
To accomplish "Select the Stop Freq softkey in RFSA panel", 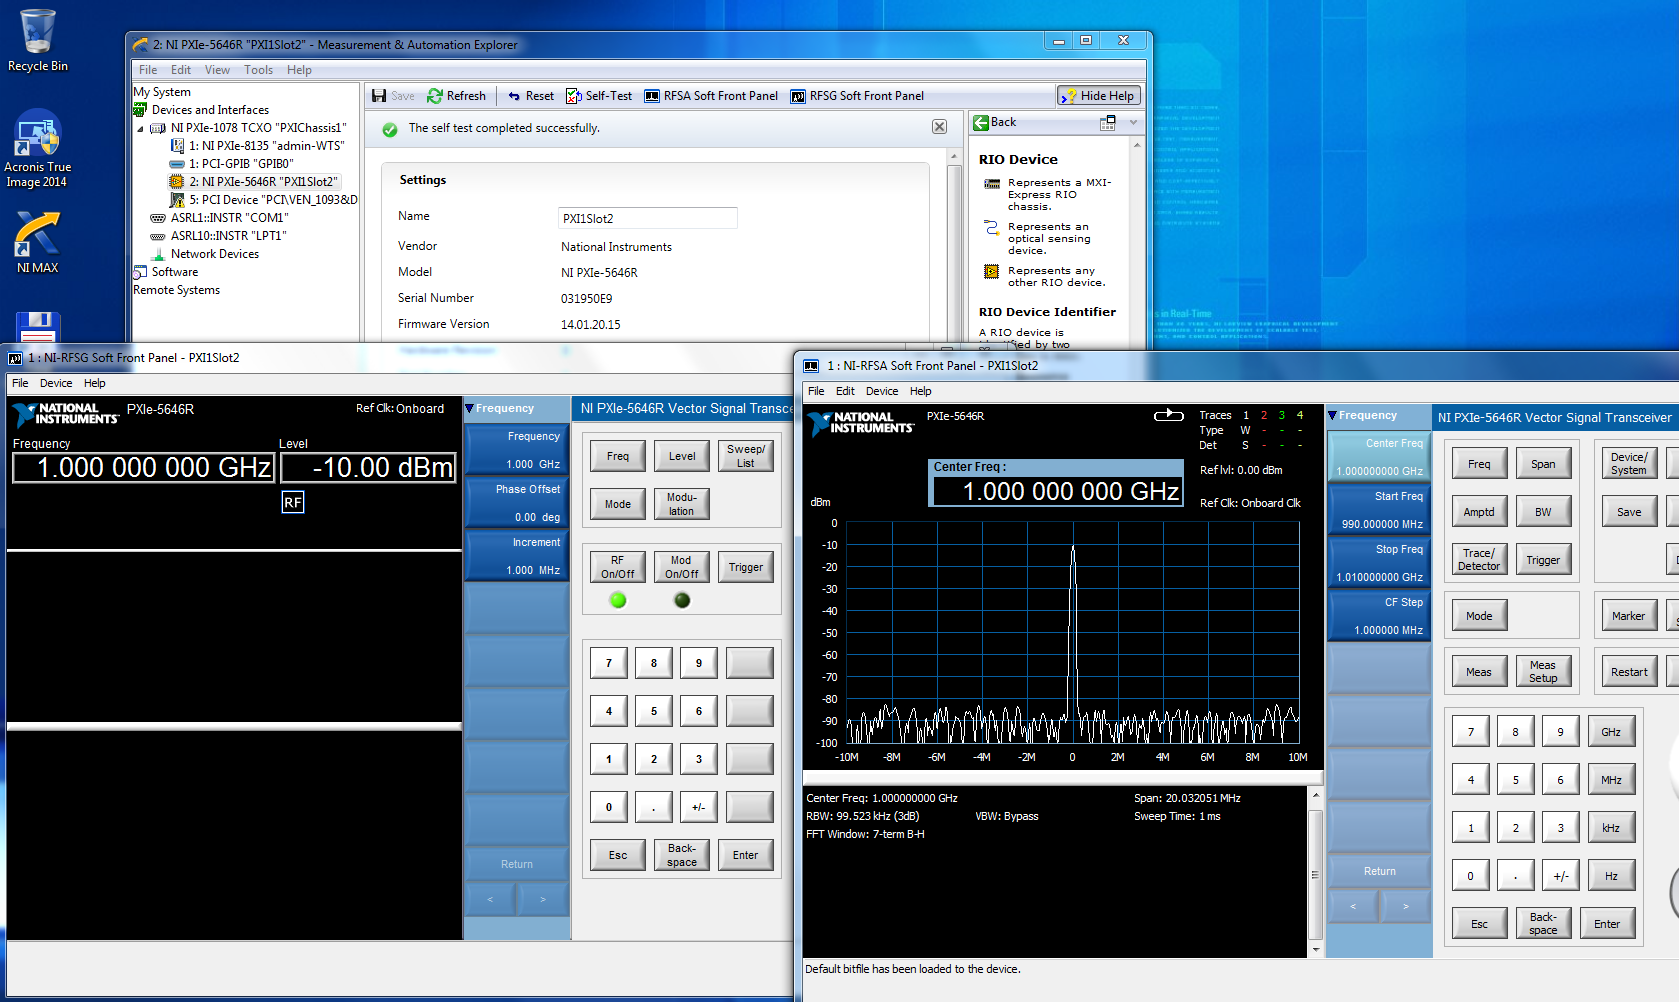I will [x=1380, y=563].
